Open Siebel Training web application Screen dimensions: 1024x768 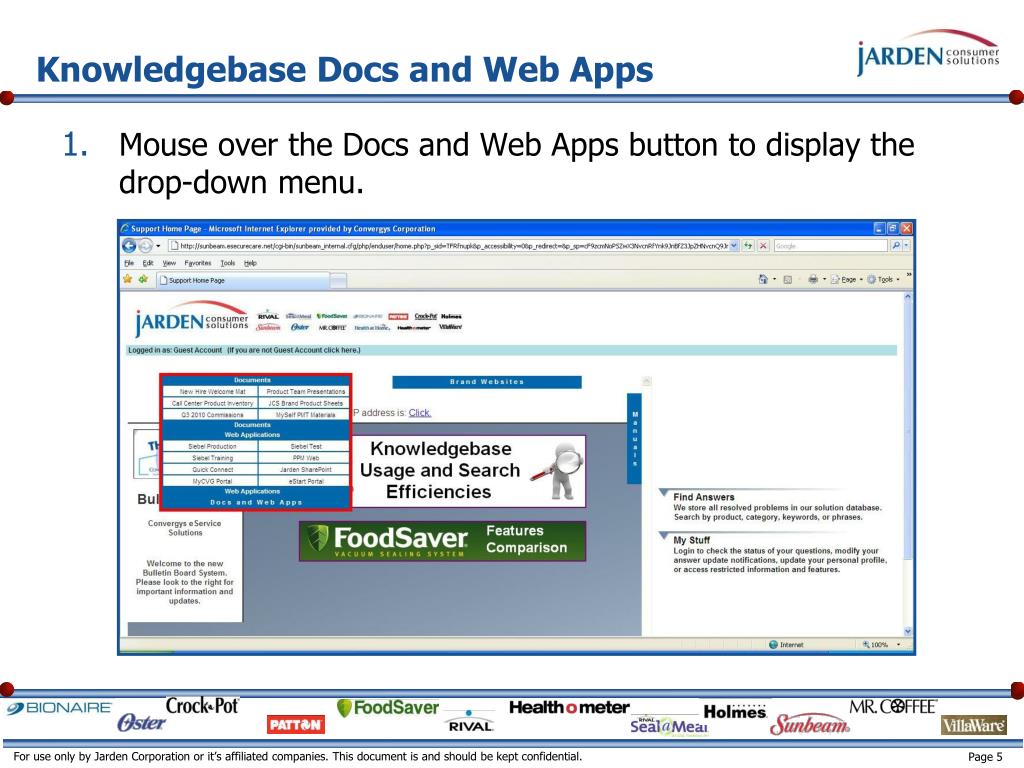pos(212,458)
